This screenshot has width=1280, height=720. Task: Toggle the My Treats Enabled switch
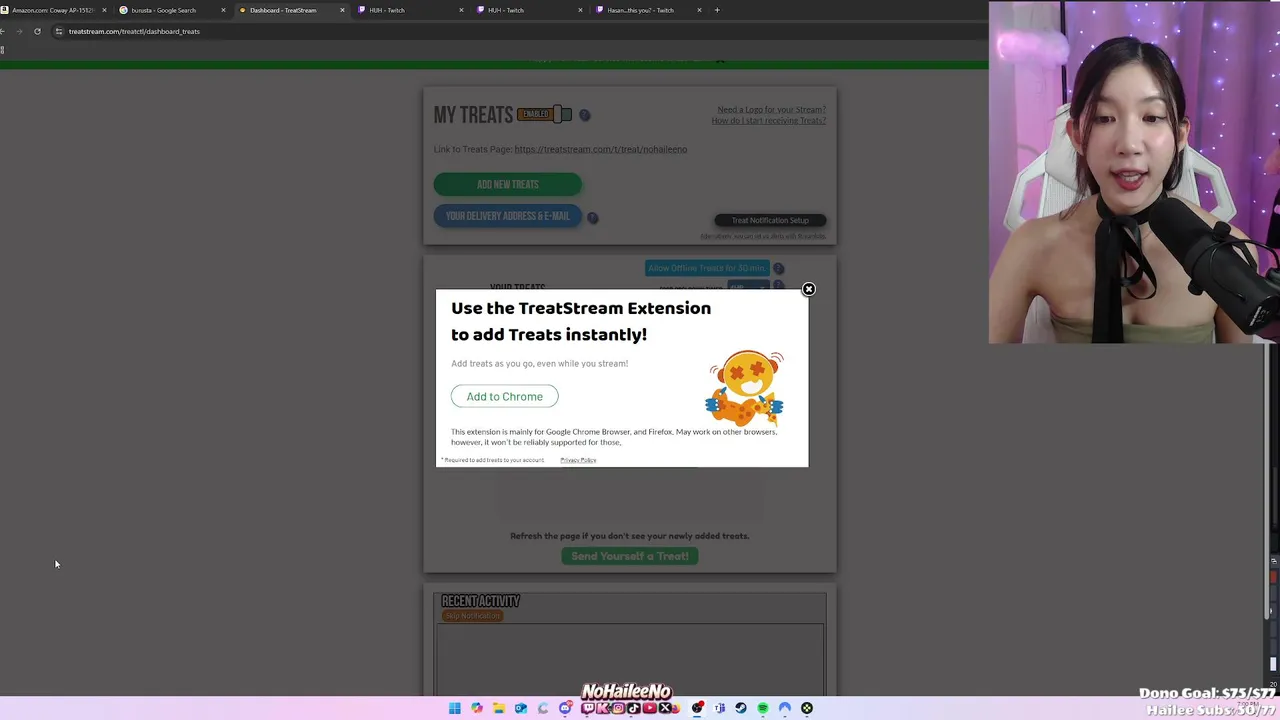point(545,114)
